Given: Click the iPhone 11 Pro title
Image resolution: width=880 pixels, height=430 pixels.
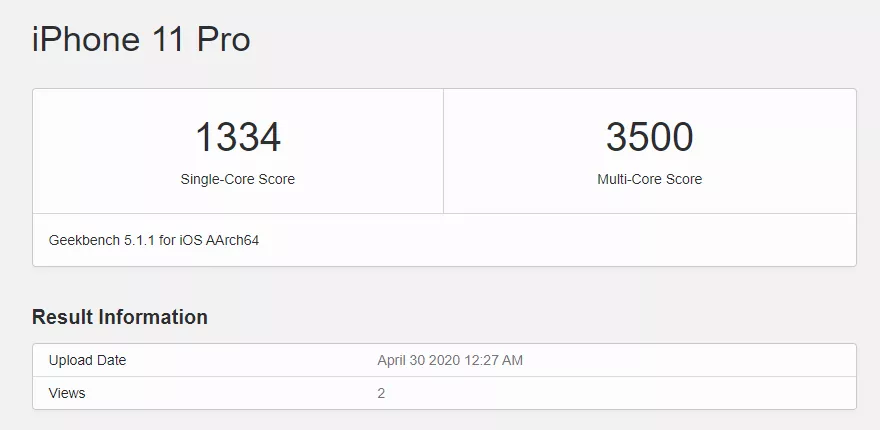Looking at the screenshot, I should coord(141,40).
